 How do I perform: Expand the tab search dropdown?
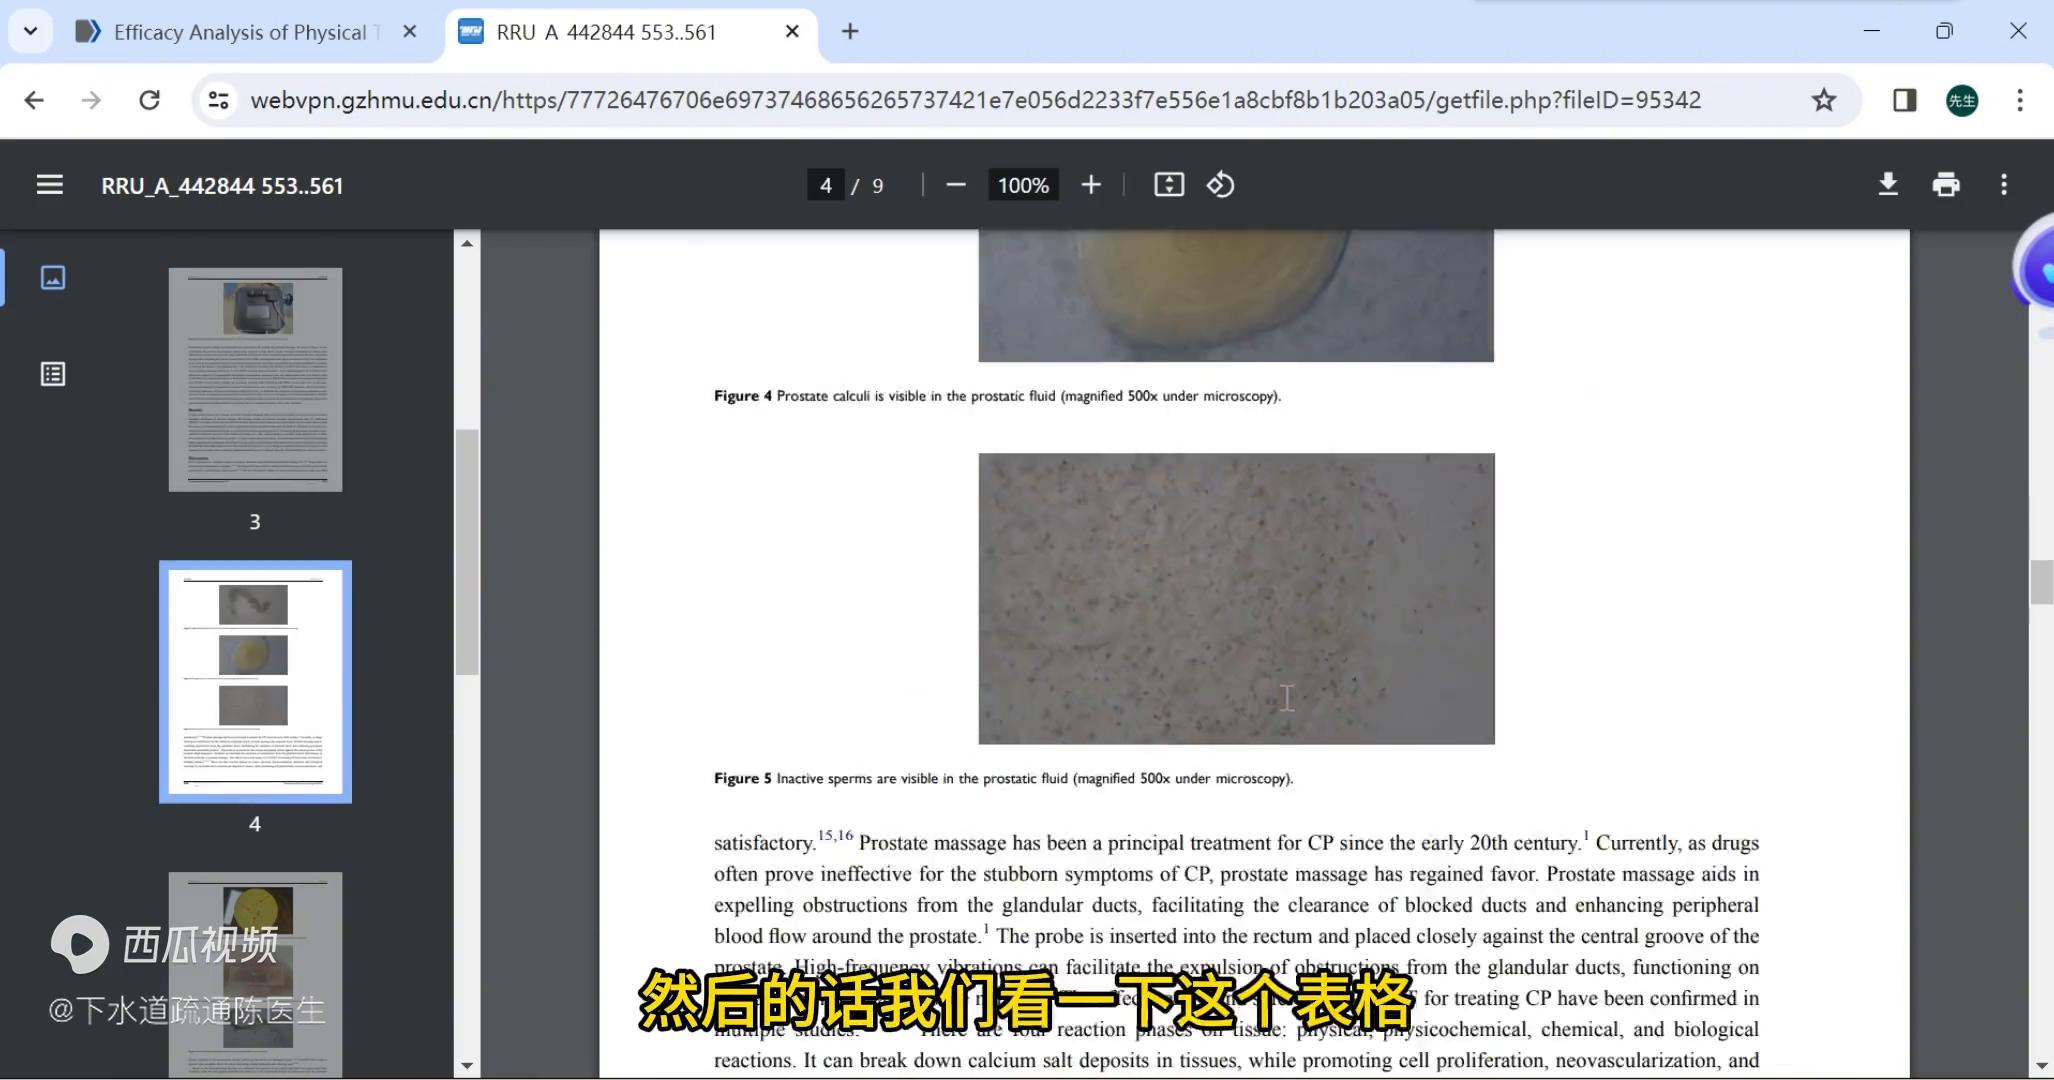coord(30,31)
